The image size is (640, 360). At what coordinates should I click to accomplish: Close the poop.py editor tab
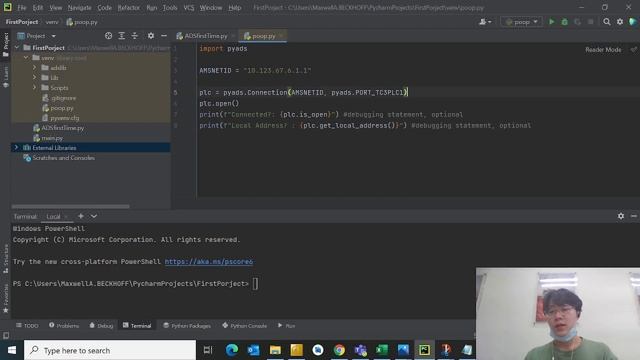pyautogui.click(x=281, y=36)
